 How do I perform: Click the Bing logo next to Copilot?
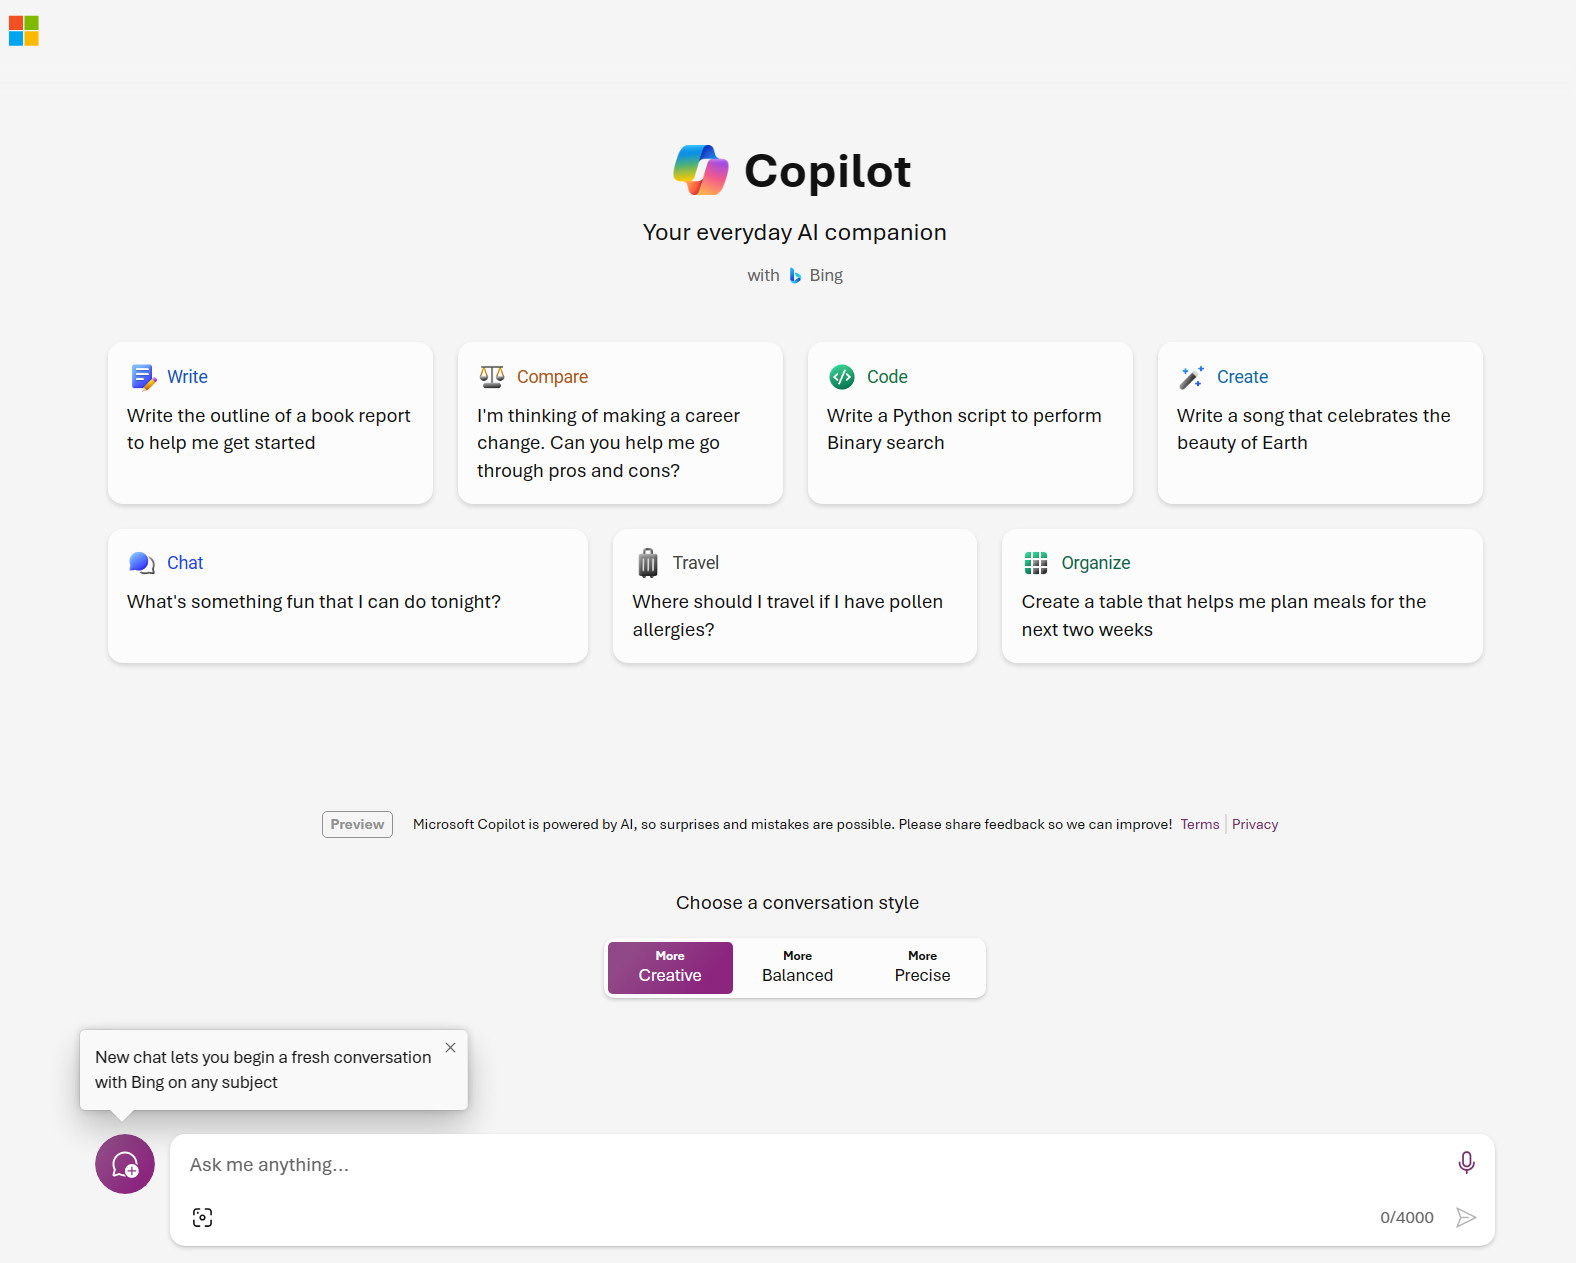coord(796,275)
